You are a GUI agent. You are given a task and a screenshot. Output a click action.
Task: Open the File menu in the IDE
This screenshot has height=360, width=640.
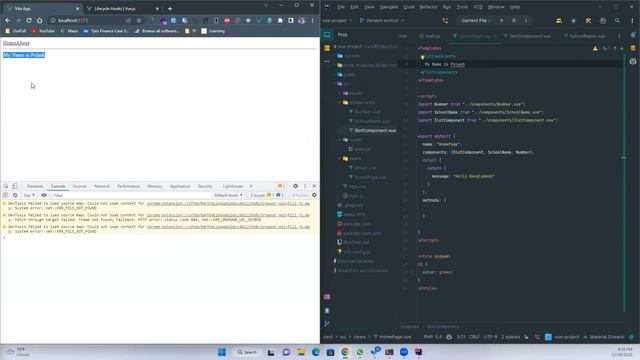341,7
